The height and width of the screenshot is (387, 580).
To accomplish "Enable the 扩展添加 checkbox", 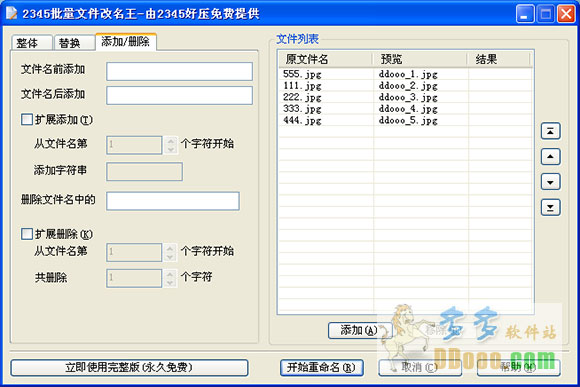I will pyautogui.click(x=27, y=120).
